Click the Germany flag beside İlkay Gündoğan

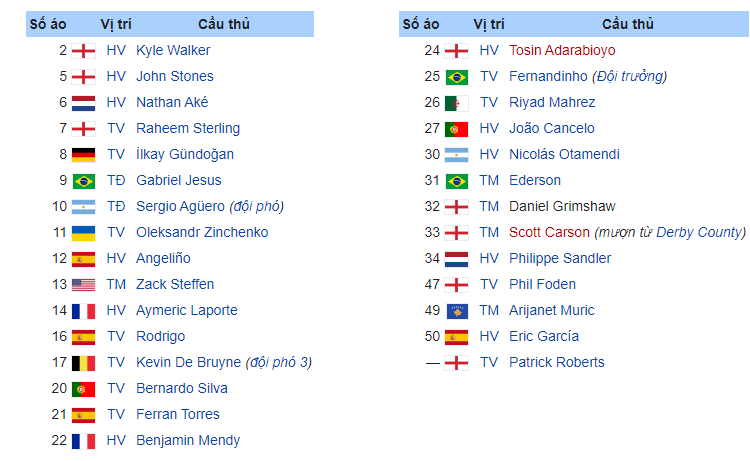(84, 154)
